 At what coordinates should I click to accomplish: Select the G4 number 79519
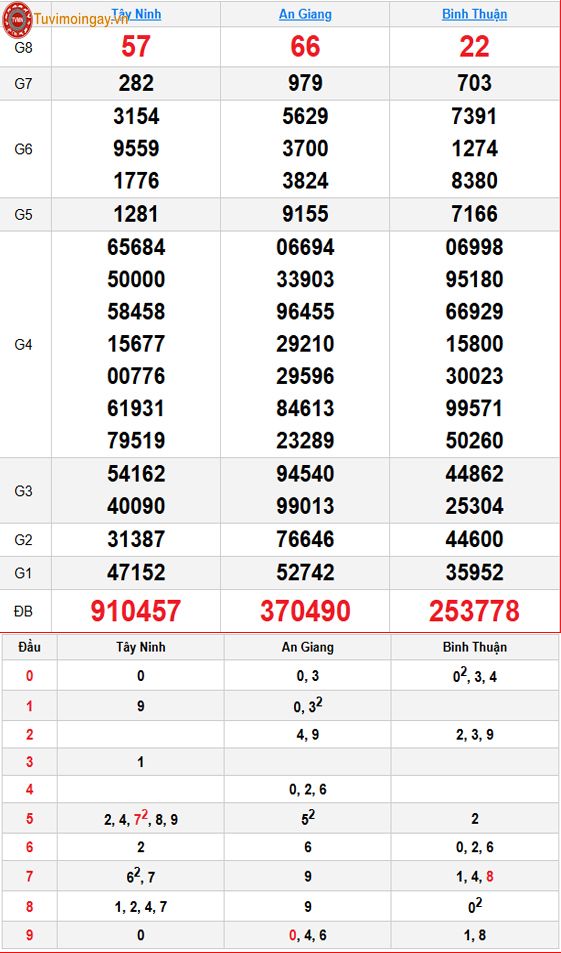(x=136, y=440)
